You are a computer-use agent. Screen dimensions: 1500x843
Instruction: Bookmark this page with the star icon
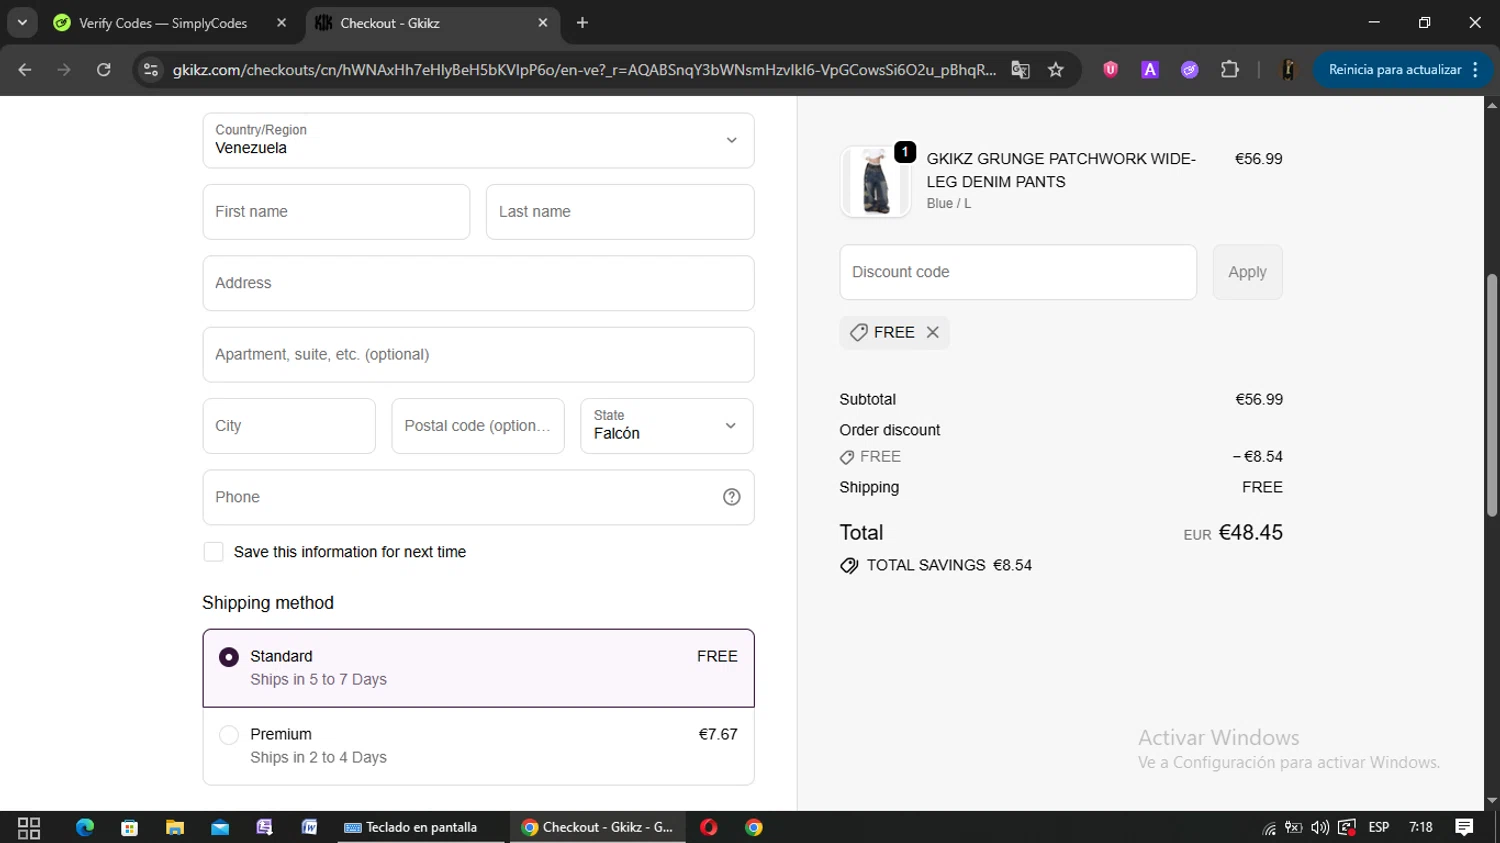1056,70
